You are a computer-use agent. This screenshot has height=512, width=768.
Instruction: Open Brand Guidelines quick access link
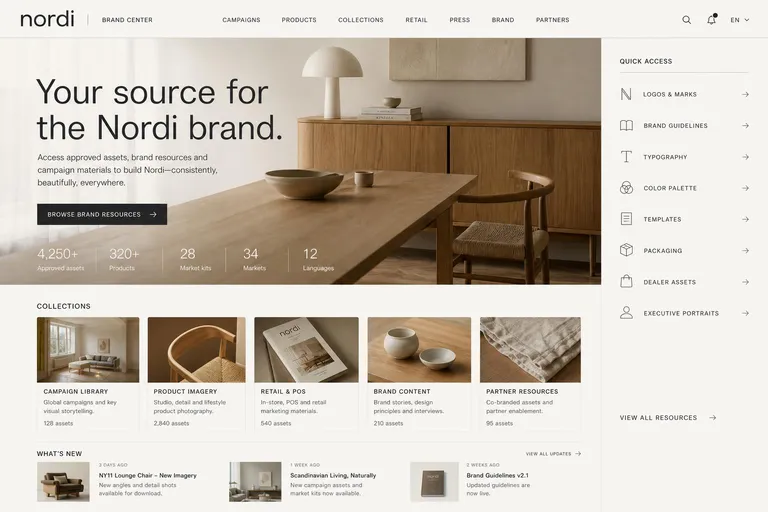(x=684, y=125)
